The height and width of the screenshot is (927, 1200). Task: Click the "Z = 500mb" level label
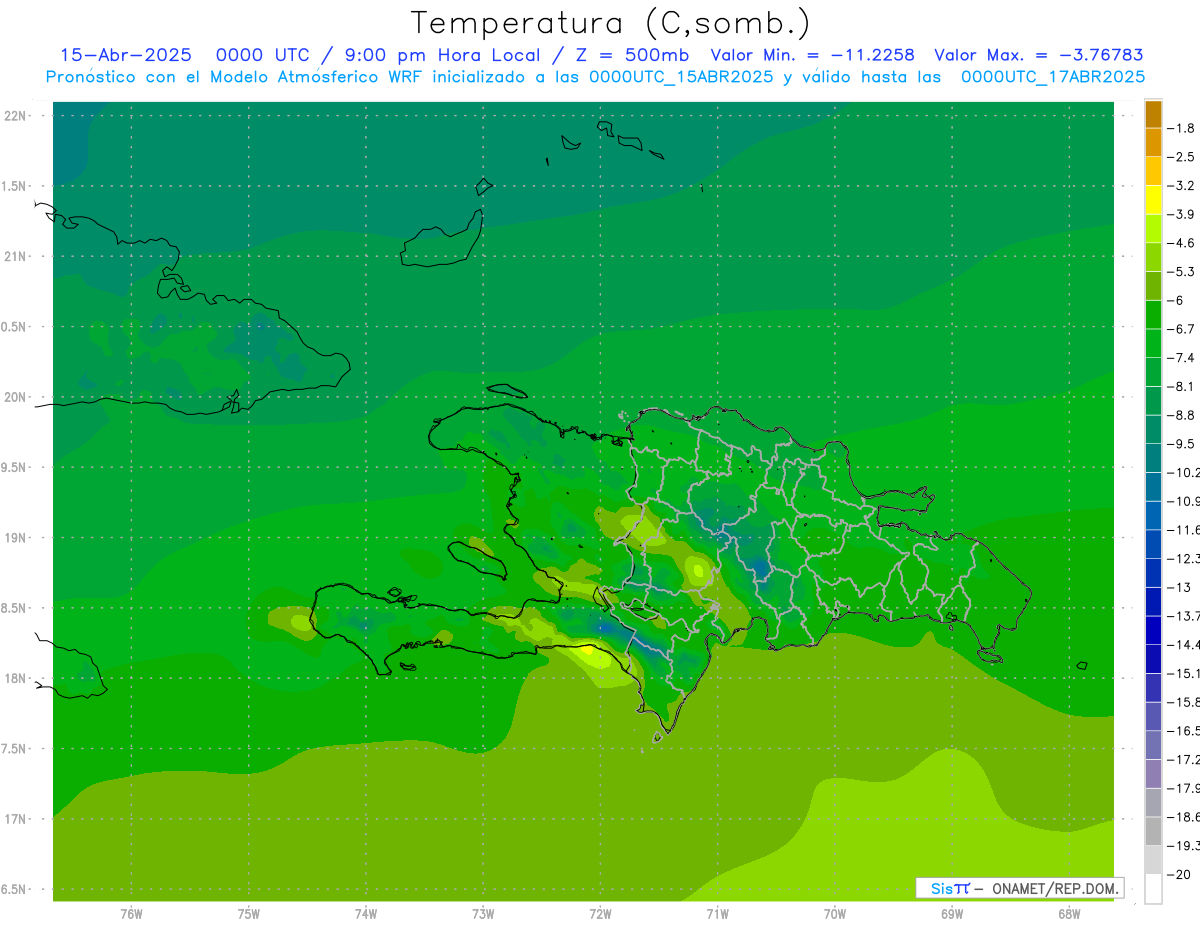click(632, 55)
